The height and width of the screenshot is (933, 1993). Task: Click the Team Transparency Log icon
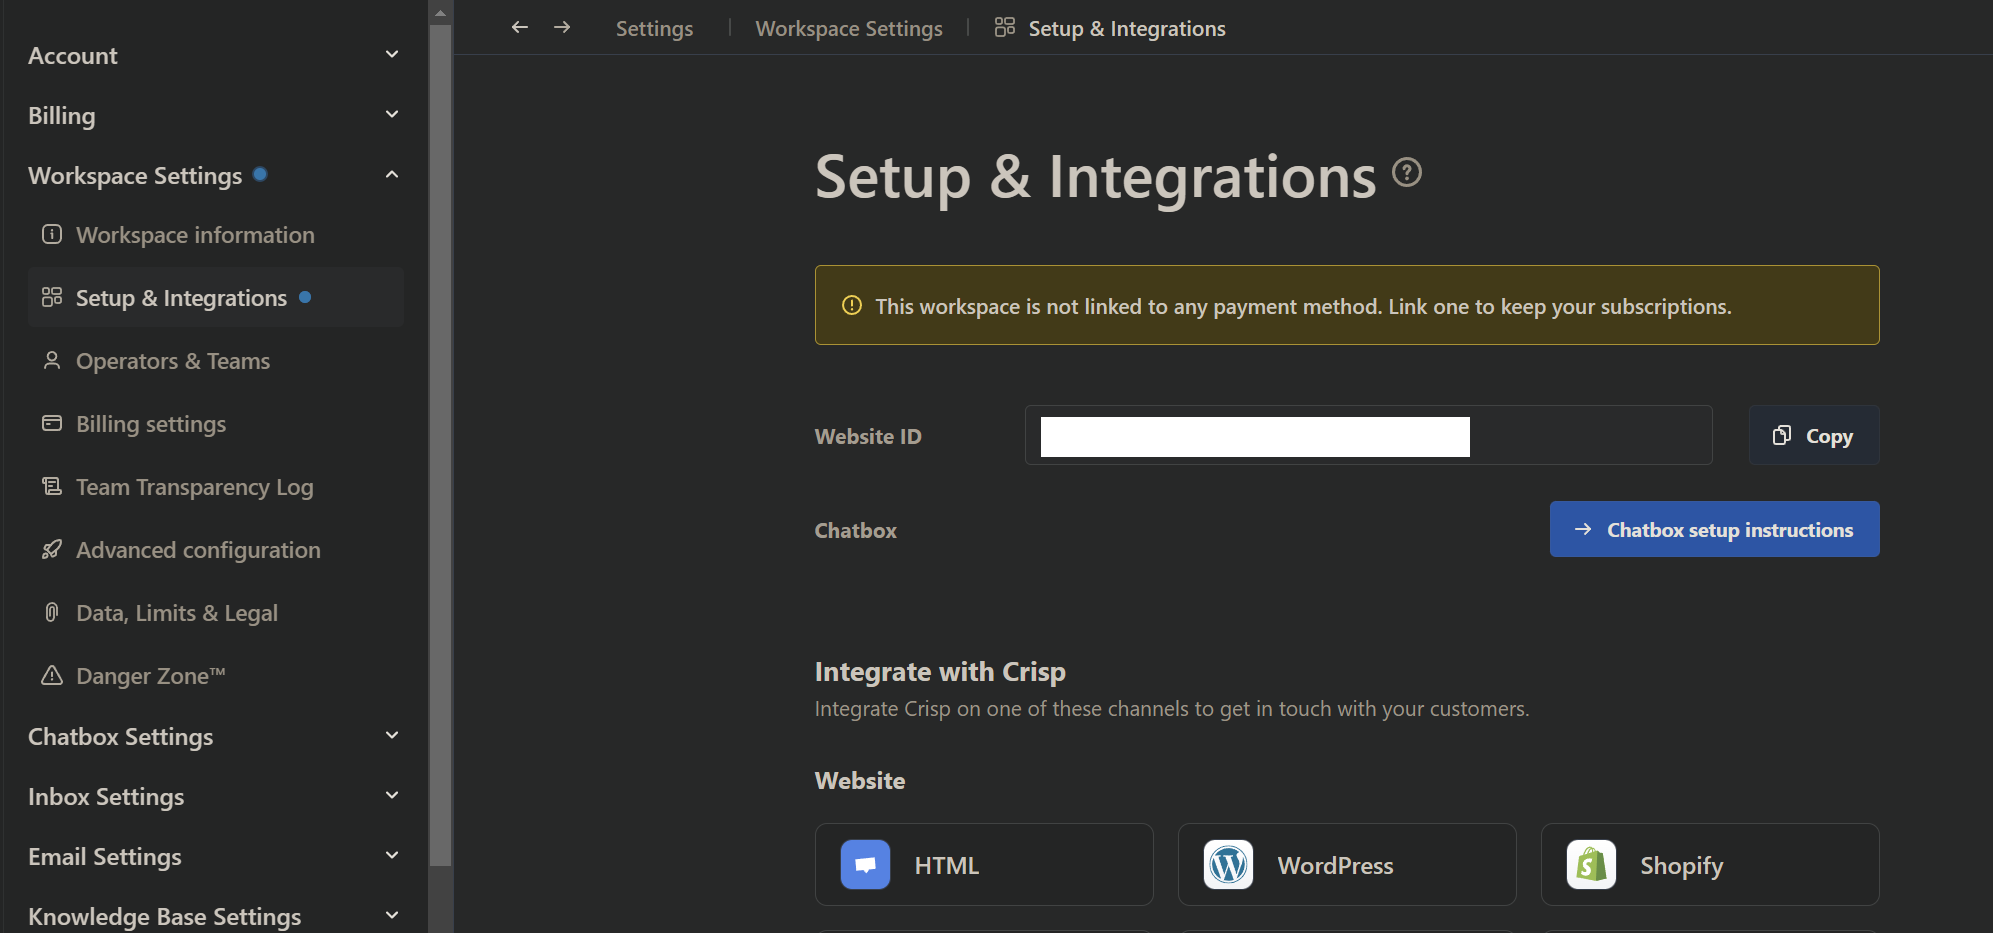[51, 486]
